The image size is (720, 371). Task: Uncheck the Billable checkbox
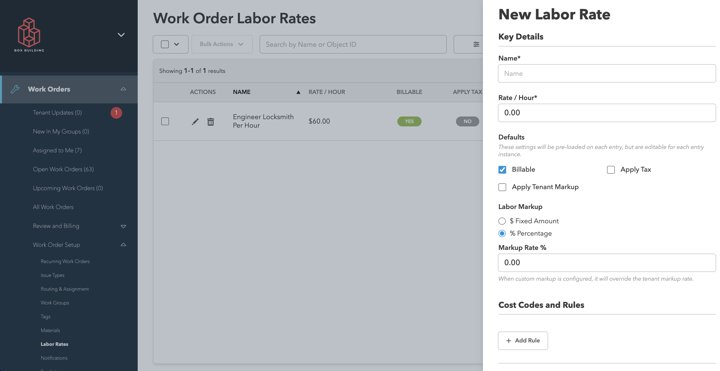tap(502, 169)
